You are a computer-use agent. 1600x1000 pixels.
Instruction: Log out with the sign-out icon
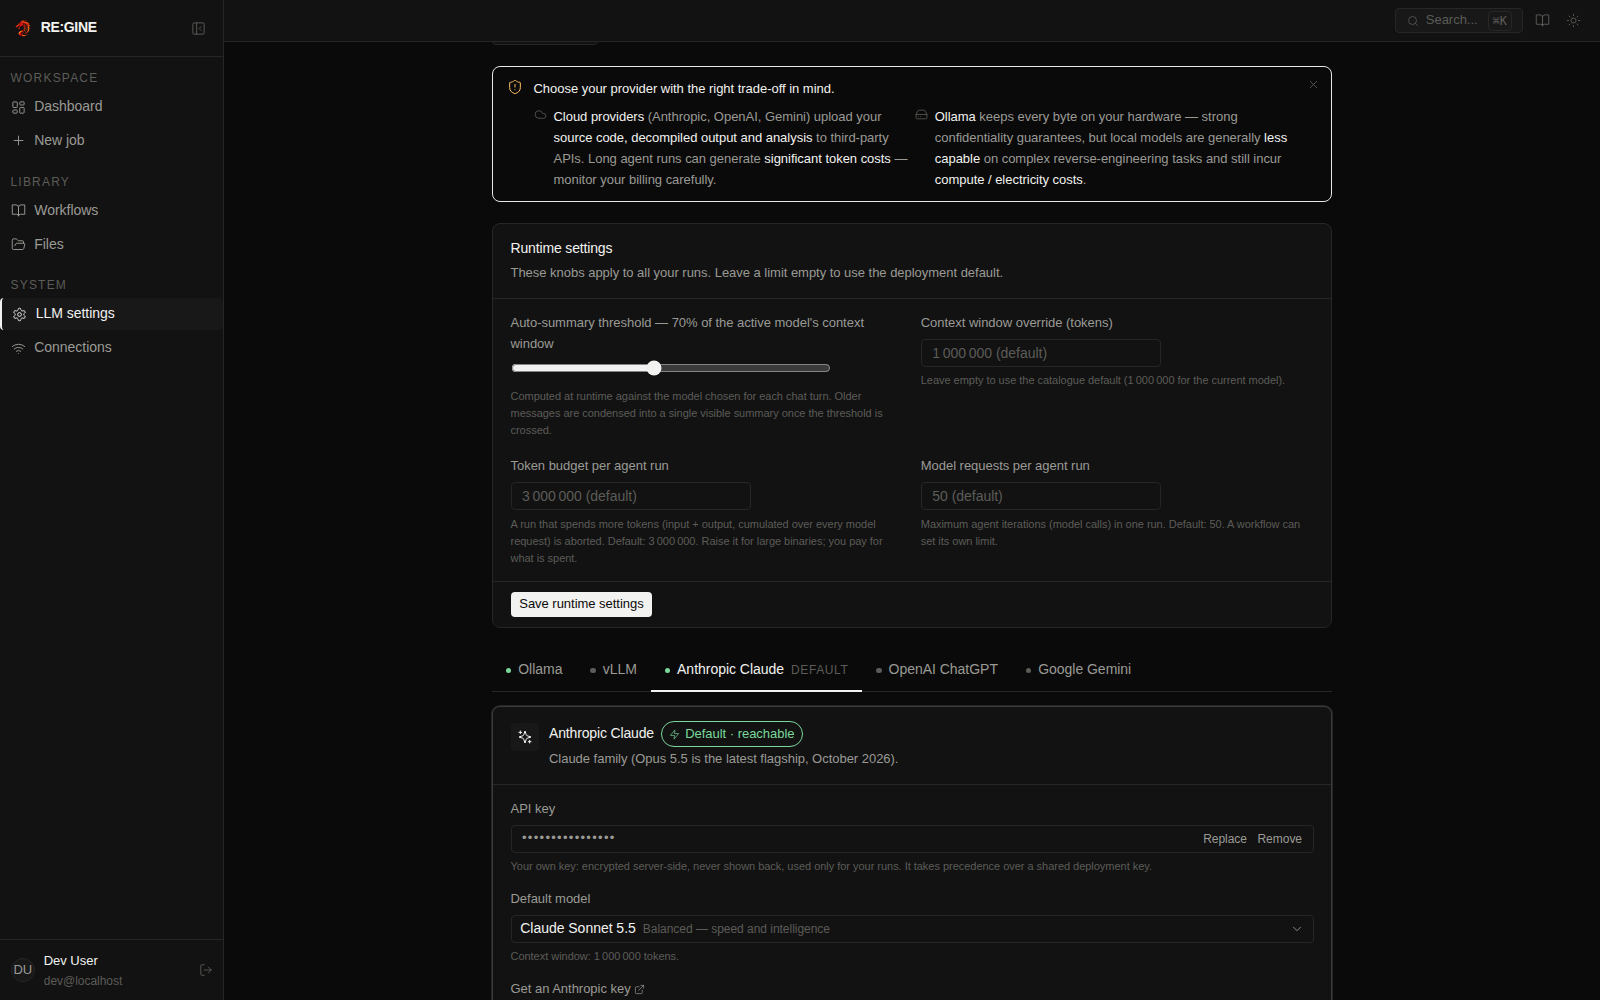coord(206,970)
